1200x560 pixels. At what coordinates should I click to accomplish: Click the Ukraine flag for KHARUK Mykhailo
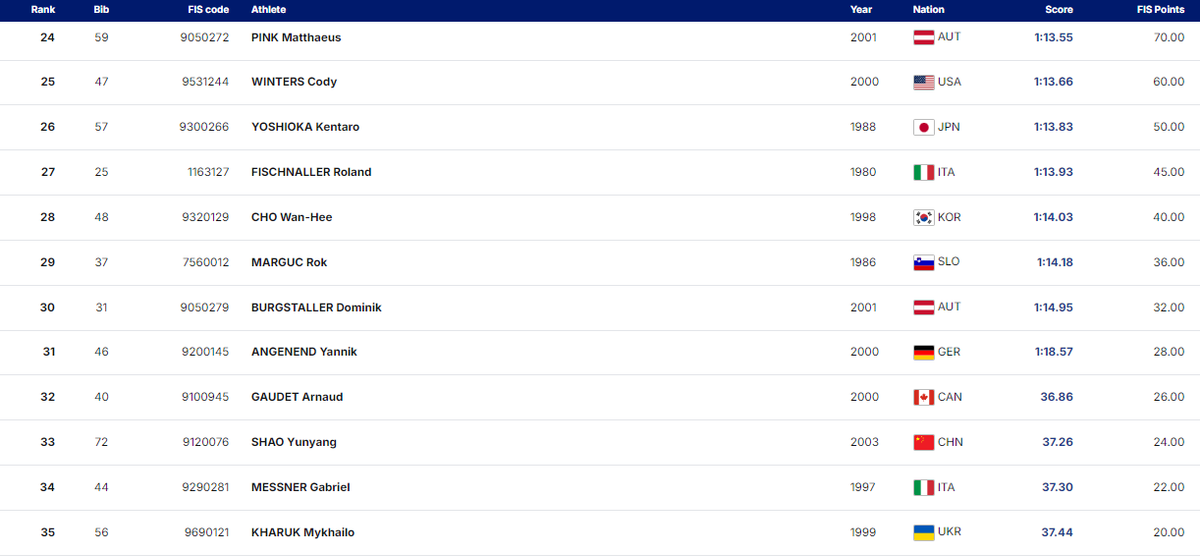coord(923,532)
